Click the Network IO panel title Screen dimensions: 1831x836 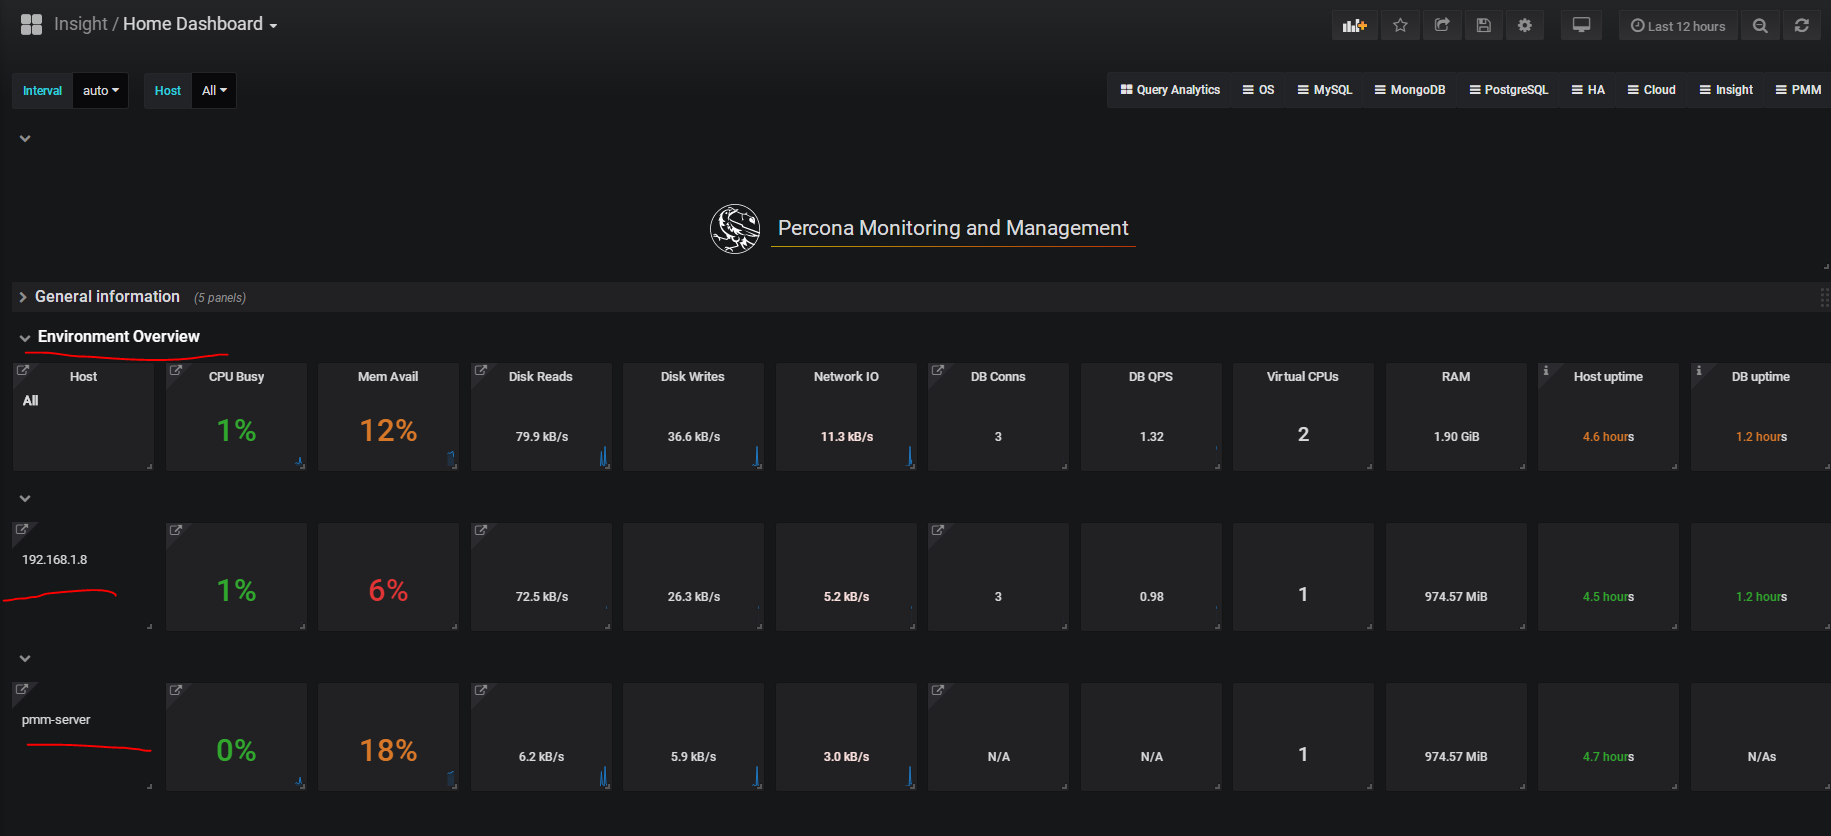click(x=846, y=377)
